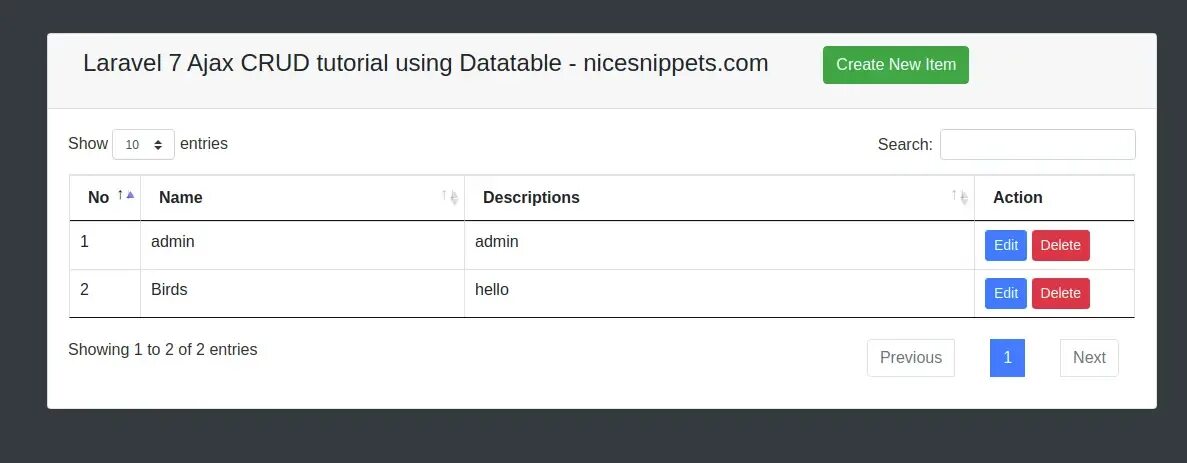Edit the Birds row

1005,293
